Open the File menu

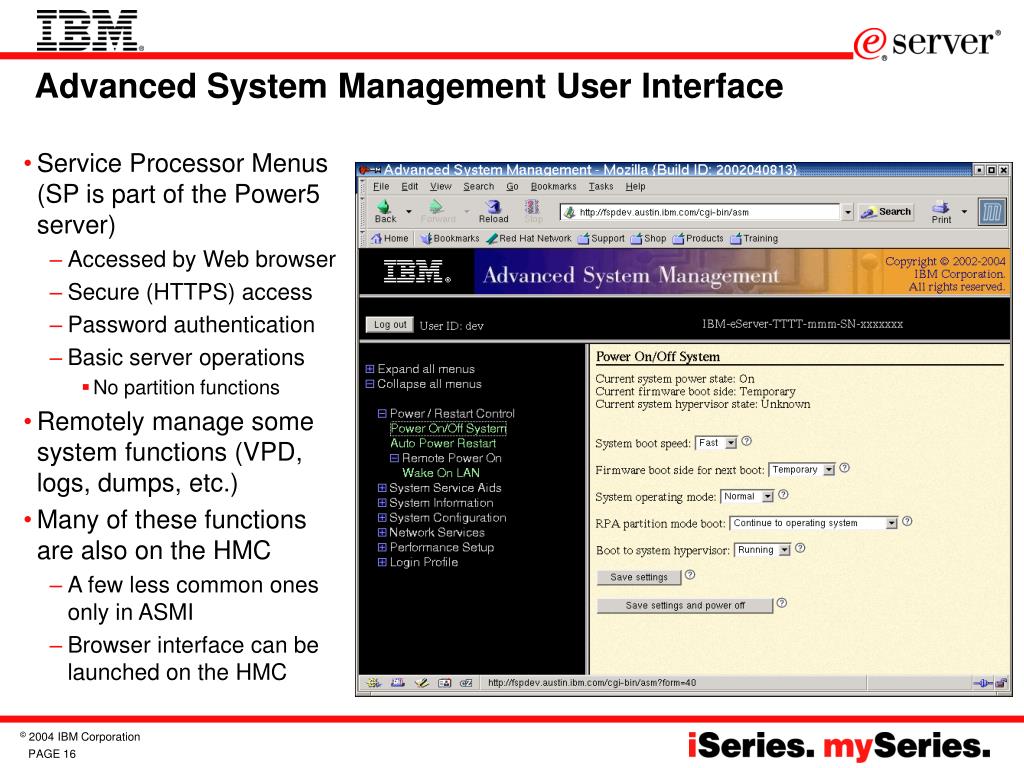(381, 187)
